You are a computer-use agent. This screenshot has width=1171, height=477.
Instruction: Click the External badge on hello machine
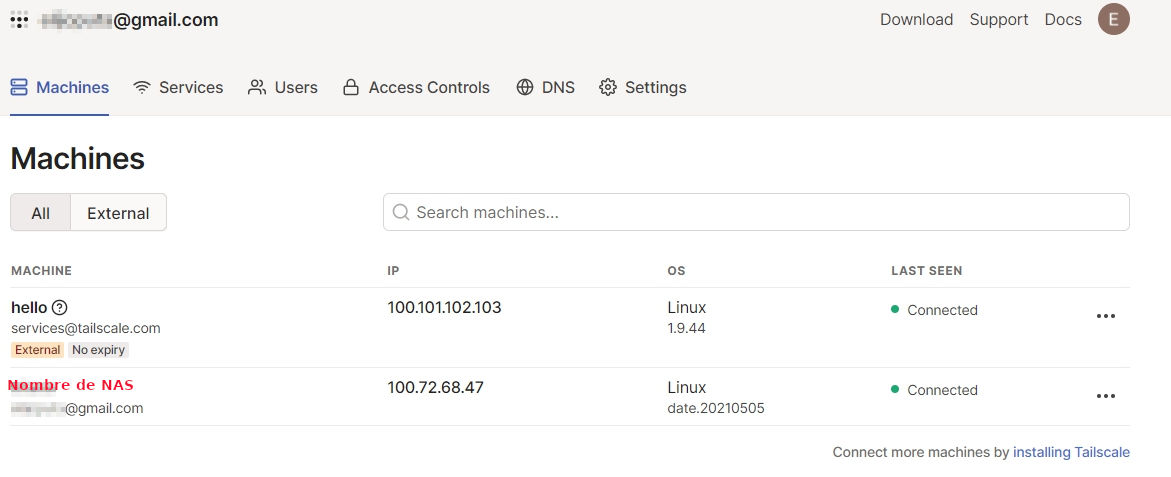(38, 350)
